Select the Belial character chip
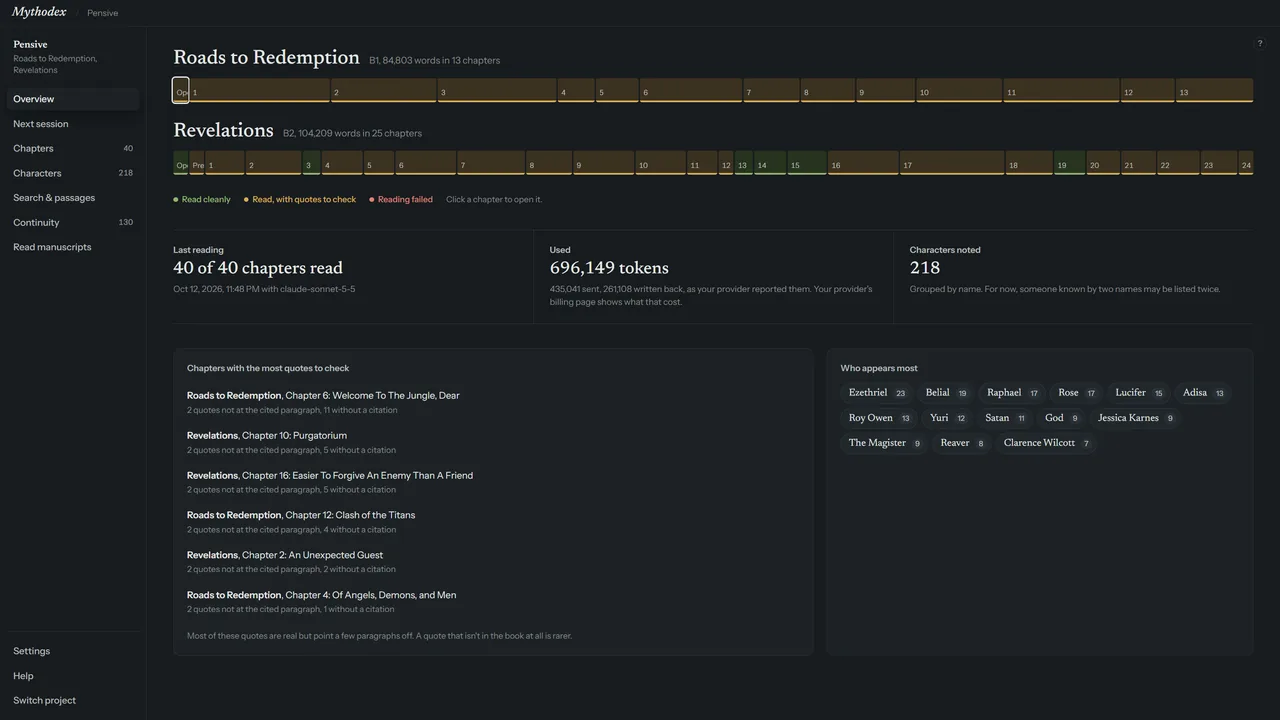This screenshot has width=1280, height=720. pyautogui.click(x=946, y=393)
